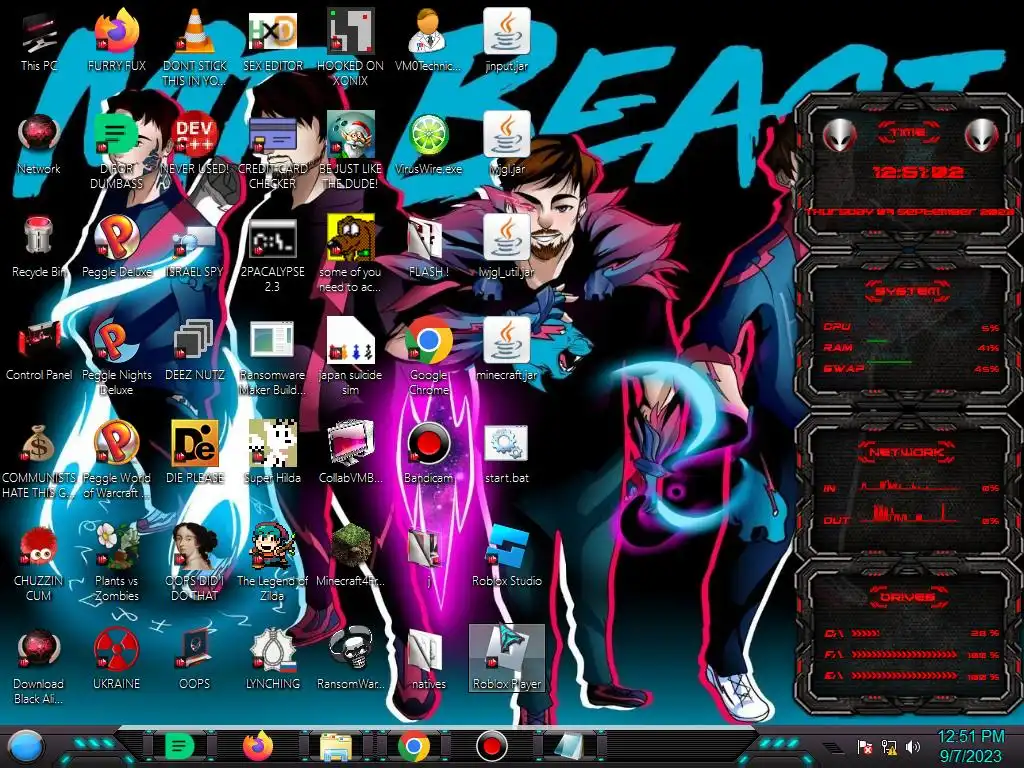Select start.bat file icon
The width and height of the screenshot is (1024, 768).
tap(506, 453)
